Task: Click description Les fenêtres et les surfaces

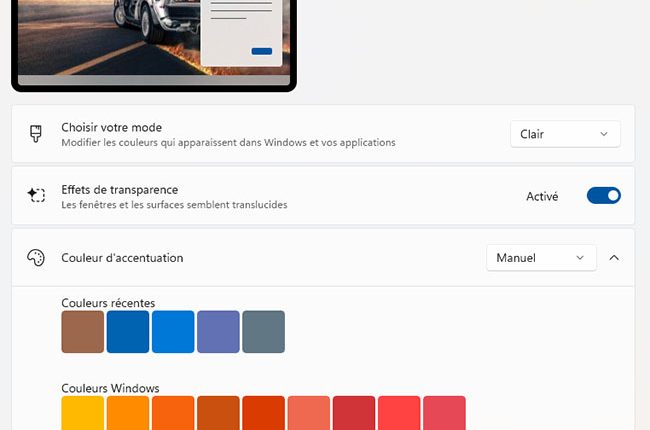Action: coord(174,205)
